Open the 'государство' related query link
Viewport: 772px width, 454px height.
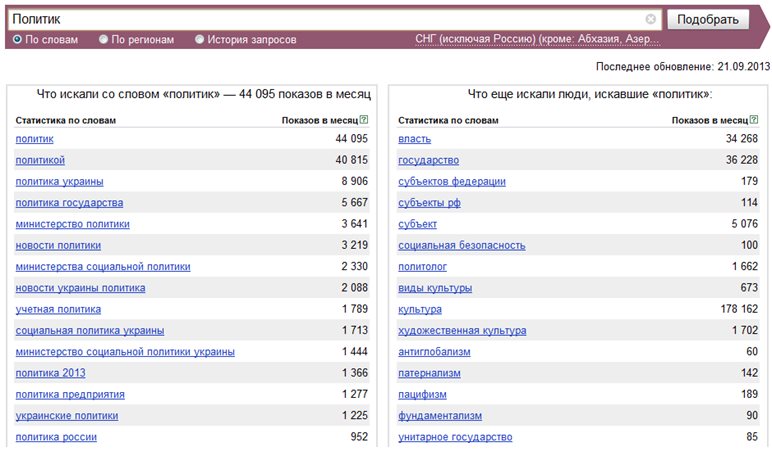[428, 161]
